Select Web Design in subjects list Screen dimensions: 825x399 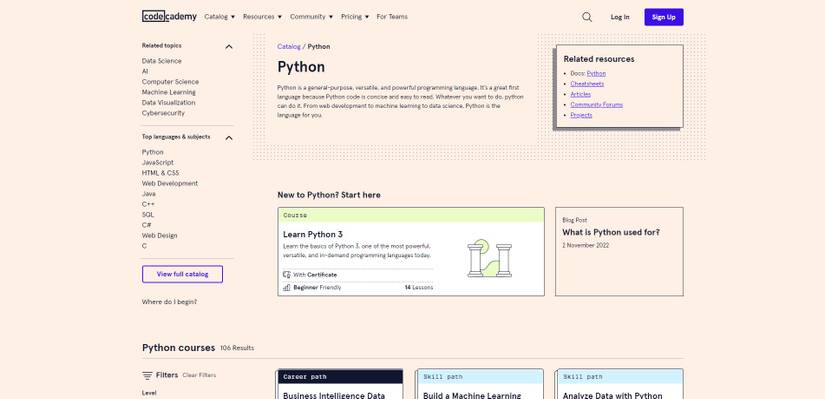tap(159, 235)
